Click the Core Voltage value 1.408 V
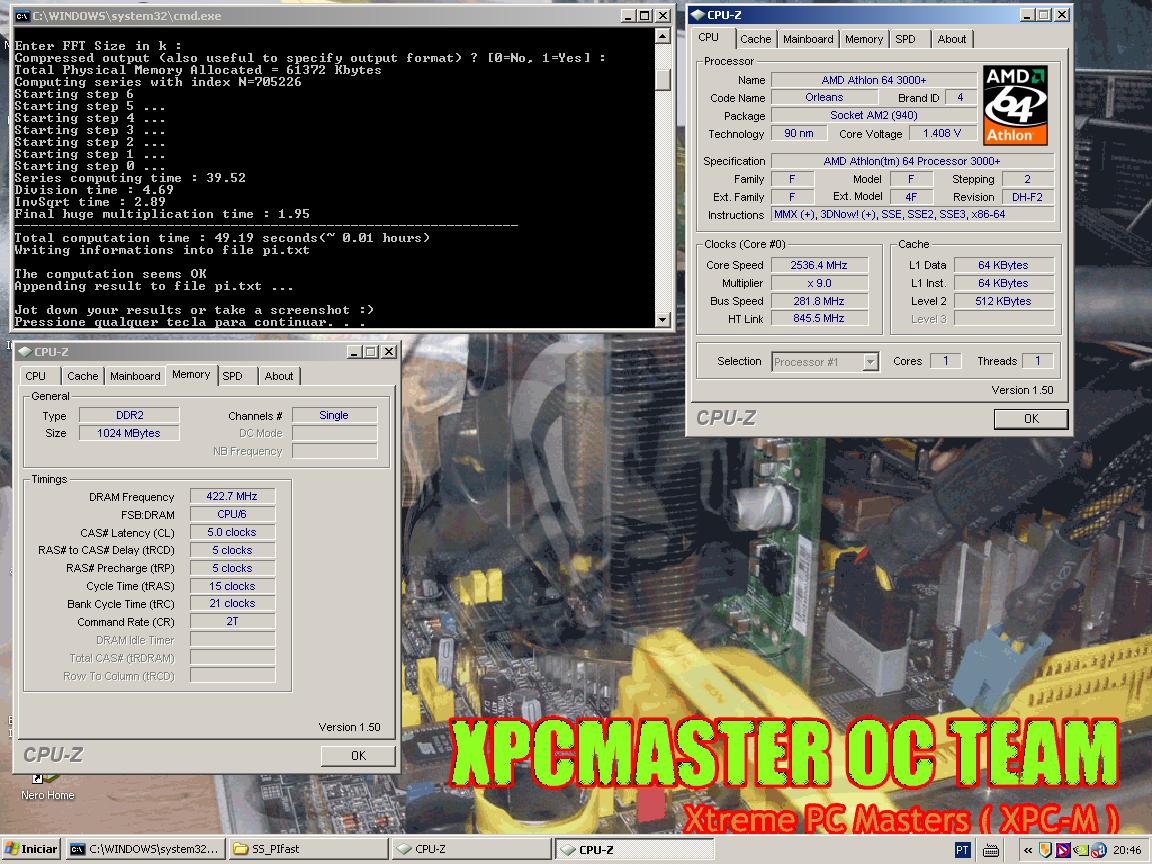1152x864 pixels. [943, 134]
